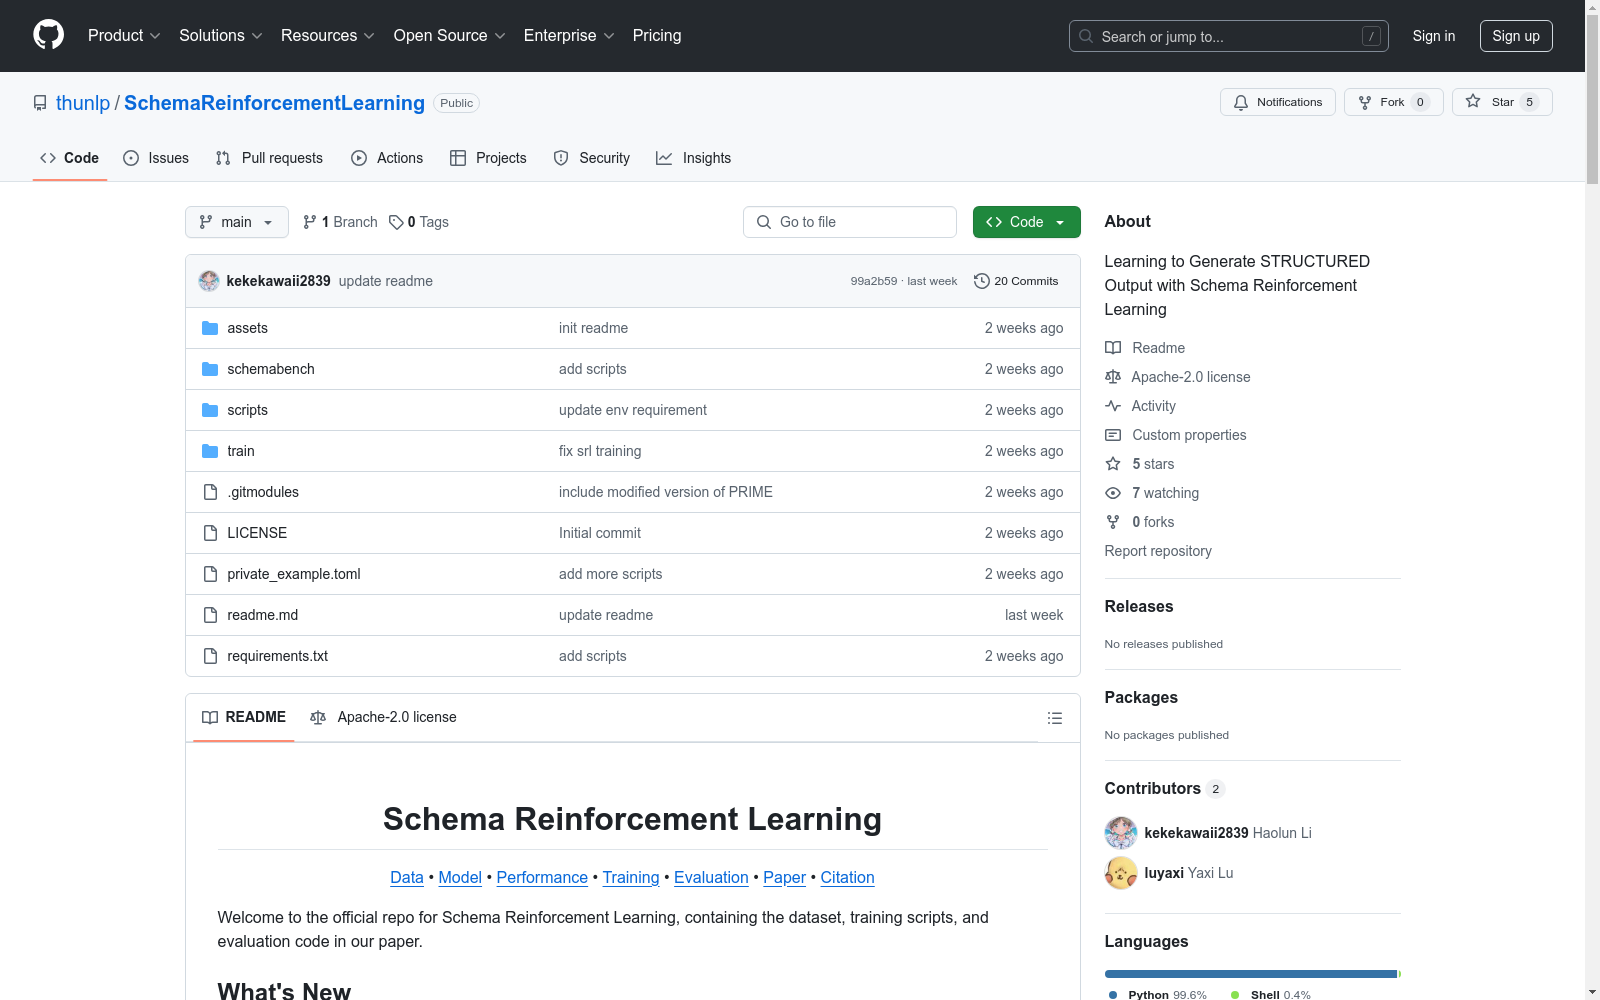Click the Custom properties note icon

coord(1113,435)
